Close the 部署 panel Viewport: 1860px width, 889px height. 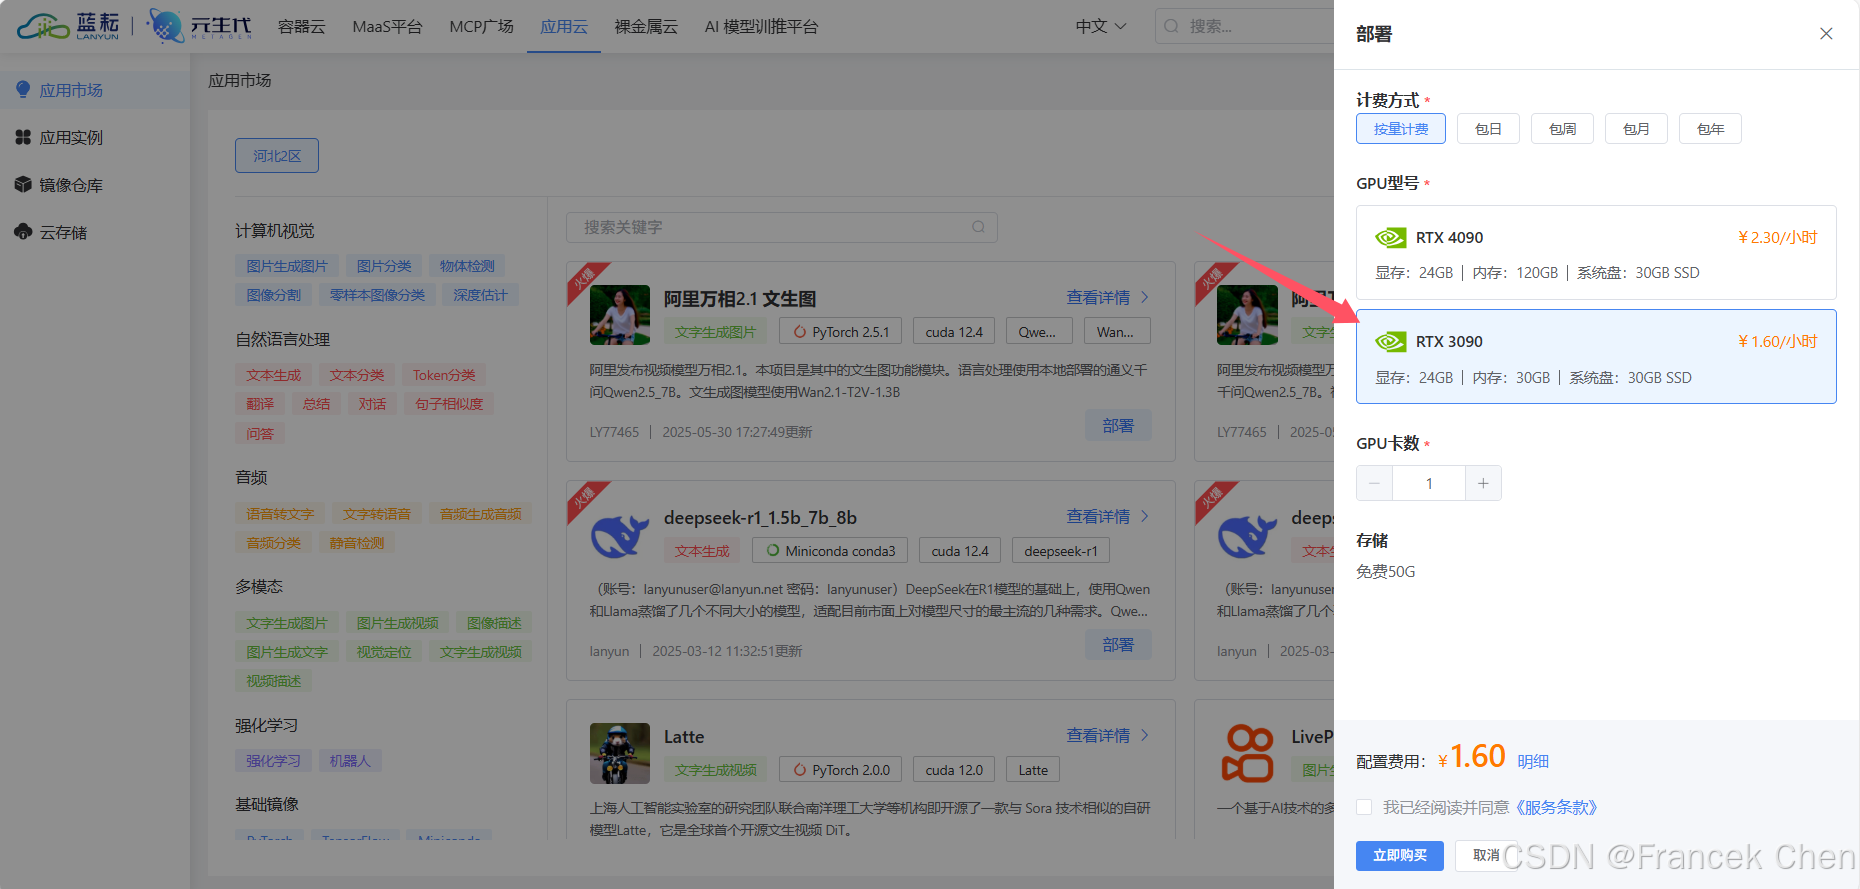(1826, 34)
